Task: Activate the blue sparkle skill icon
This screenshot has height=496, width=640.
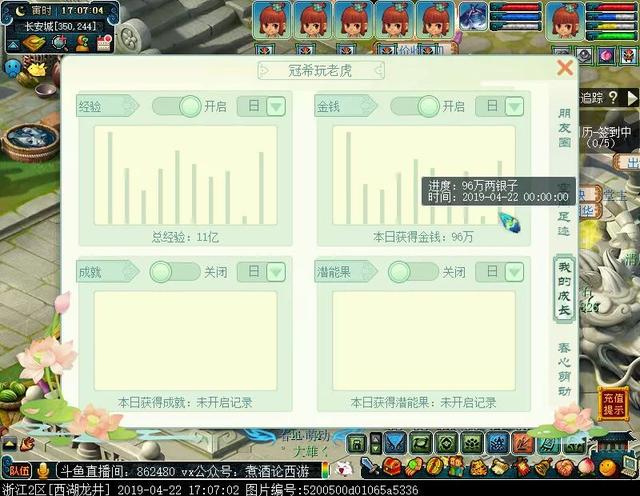Action: click(497, 444)
